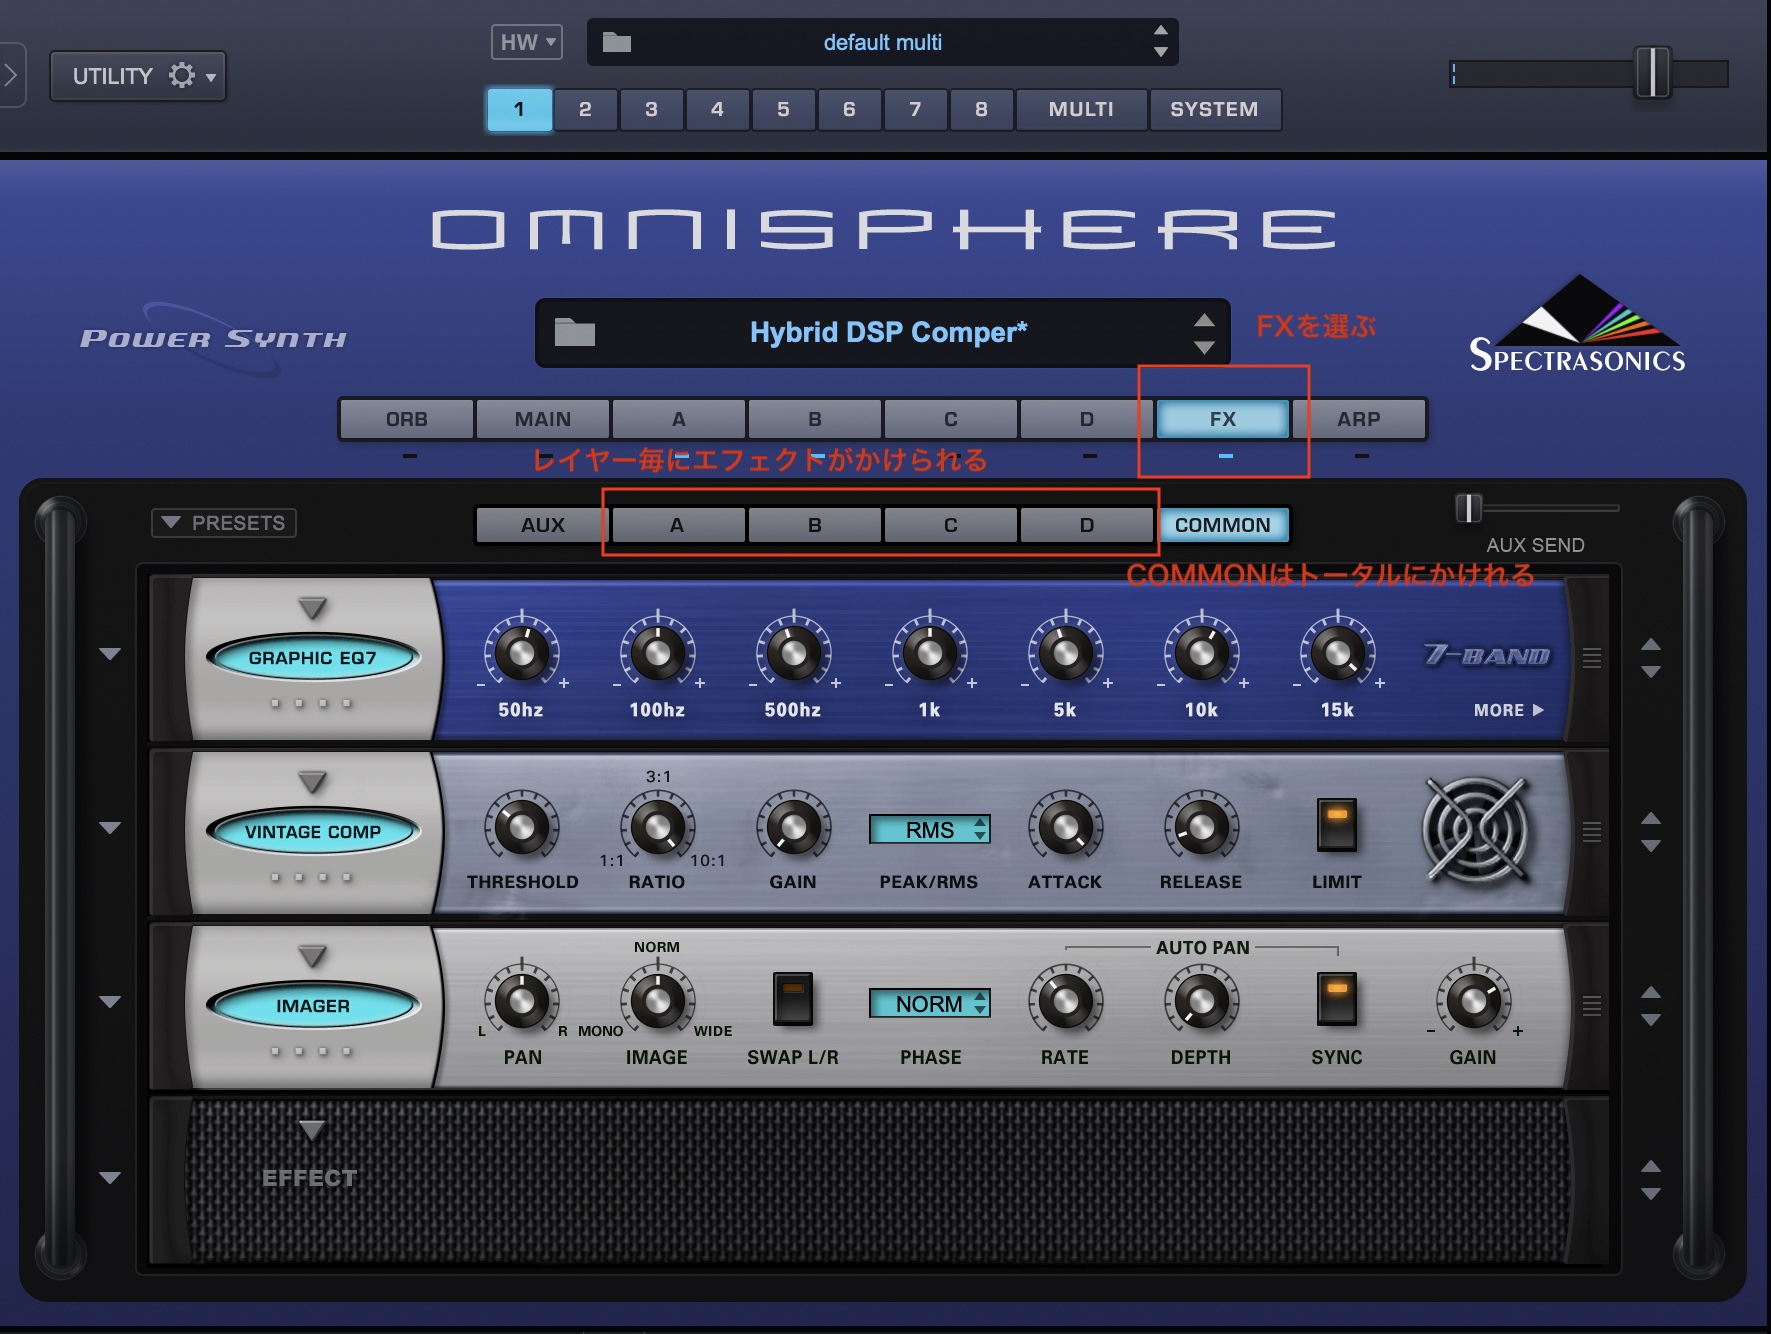
Task: Click the Spectrasonics logo
Action: click(1577, 324)
